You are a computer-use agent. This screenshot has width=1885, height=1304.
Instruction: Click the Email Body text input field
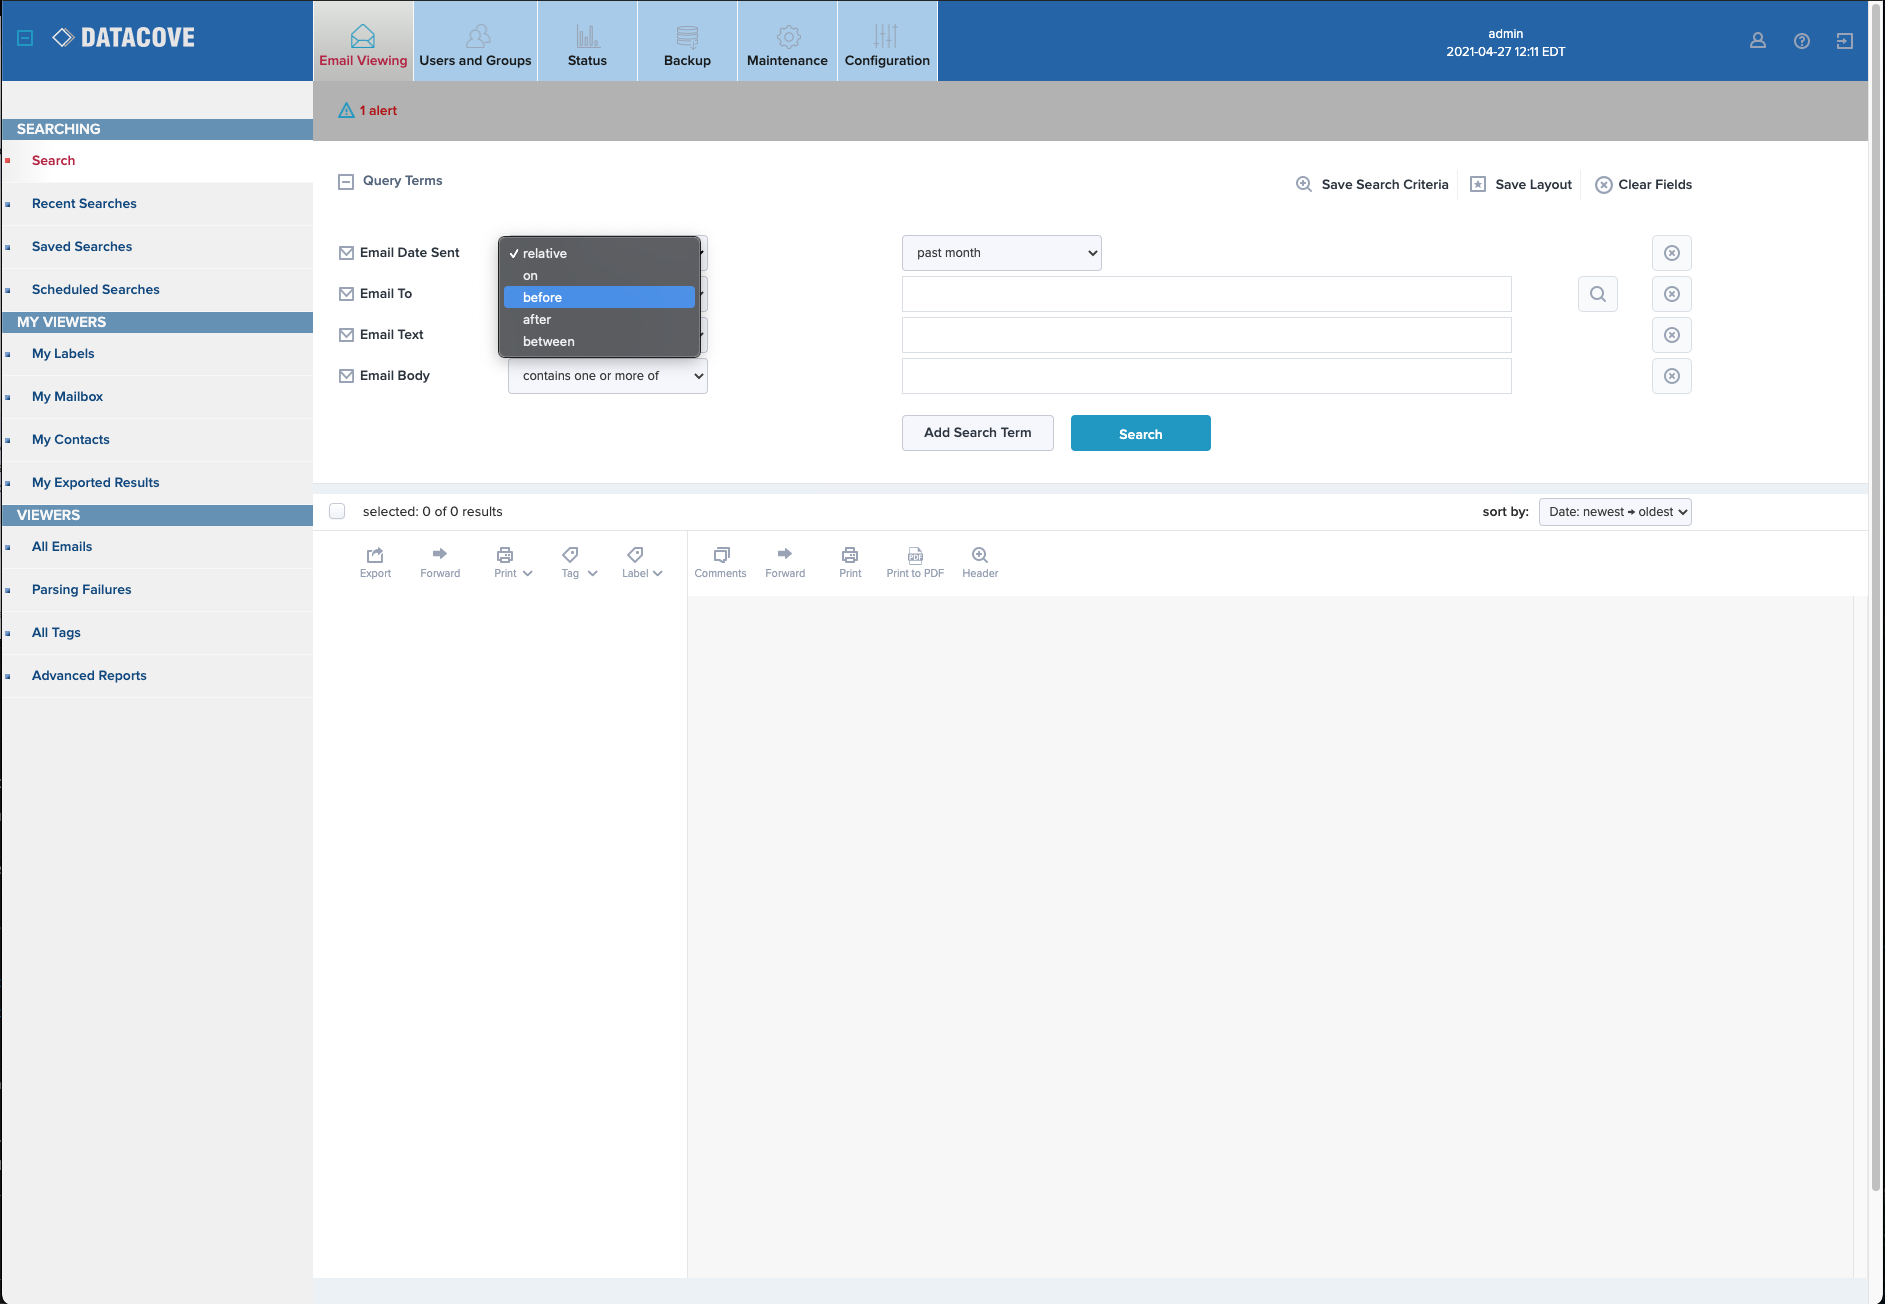(x=1206, y=376)
